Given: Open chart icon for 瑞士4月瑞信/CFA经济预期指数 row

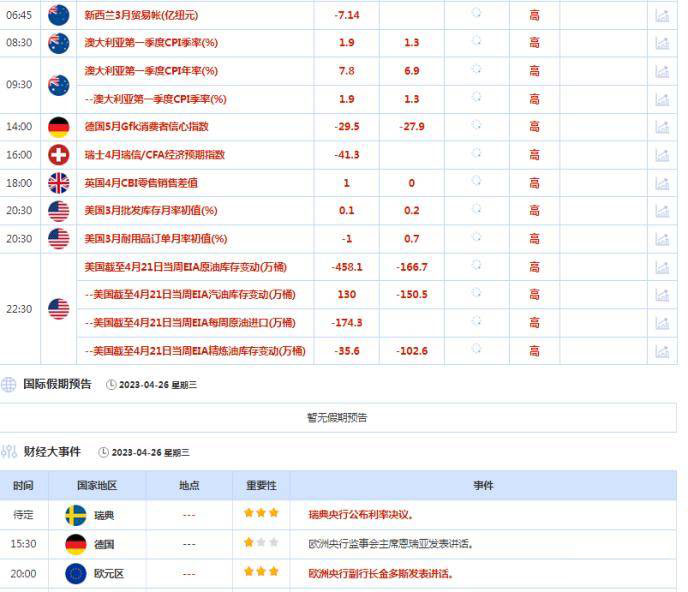Looking at the screenshot, I should tap(662, 155).
